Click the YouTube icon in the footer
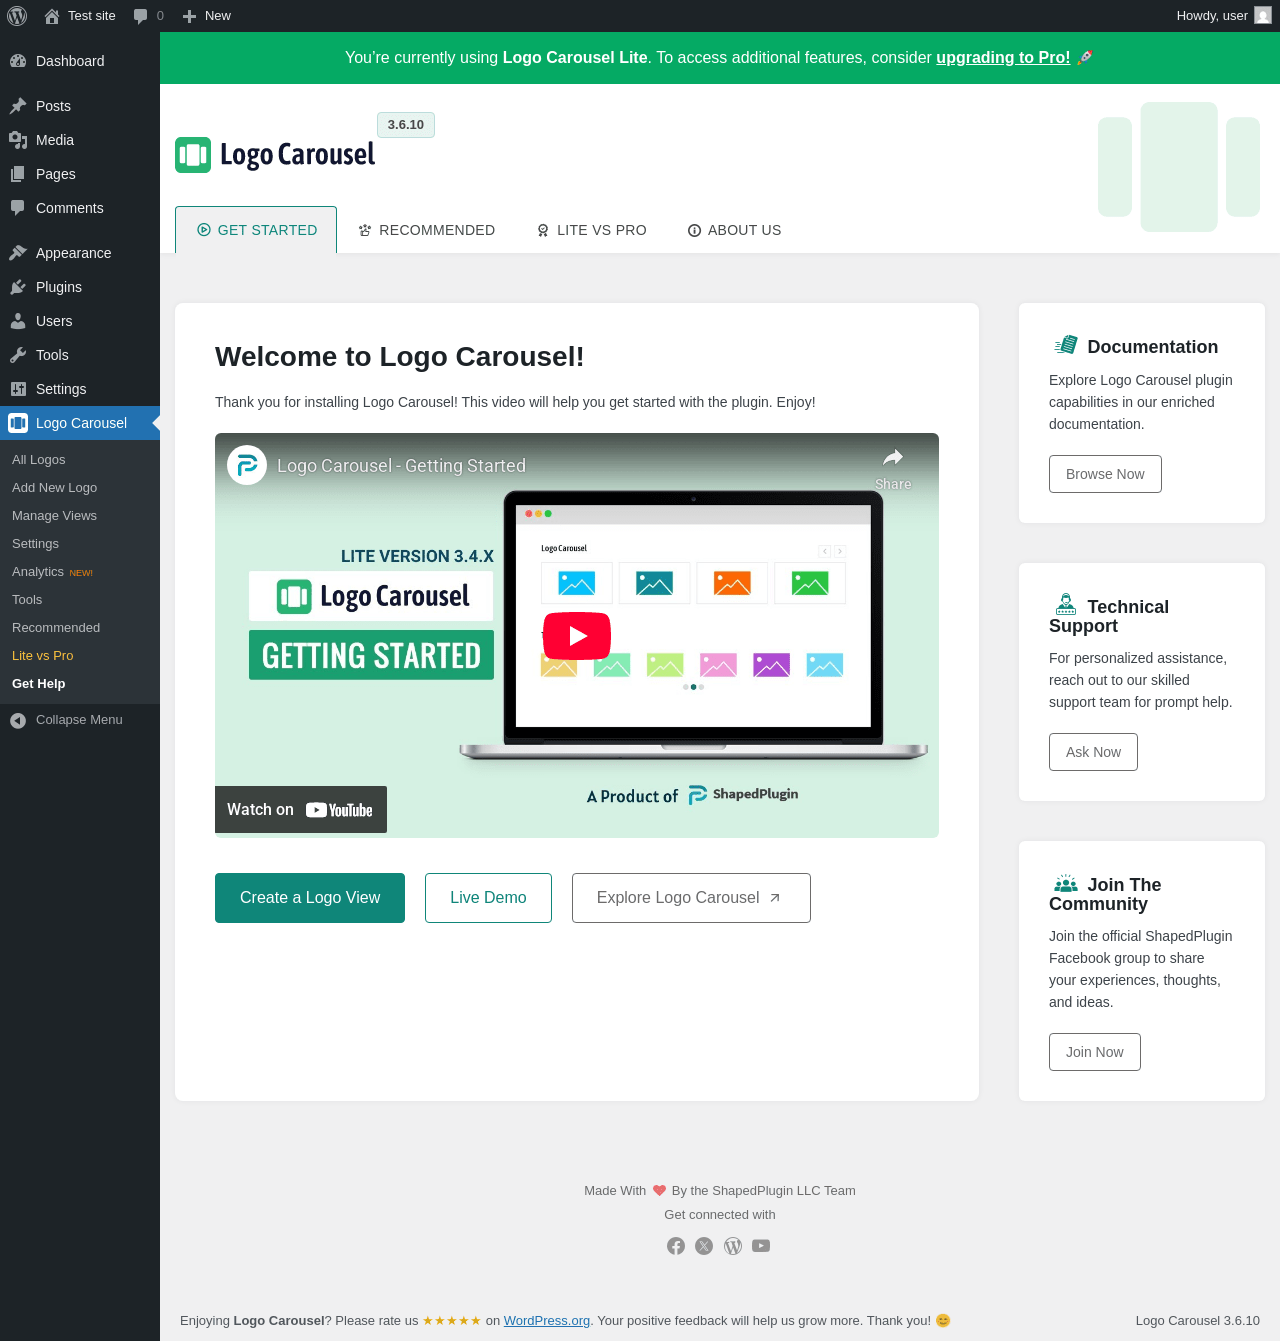1280x1341 pixels. 761,1246
